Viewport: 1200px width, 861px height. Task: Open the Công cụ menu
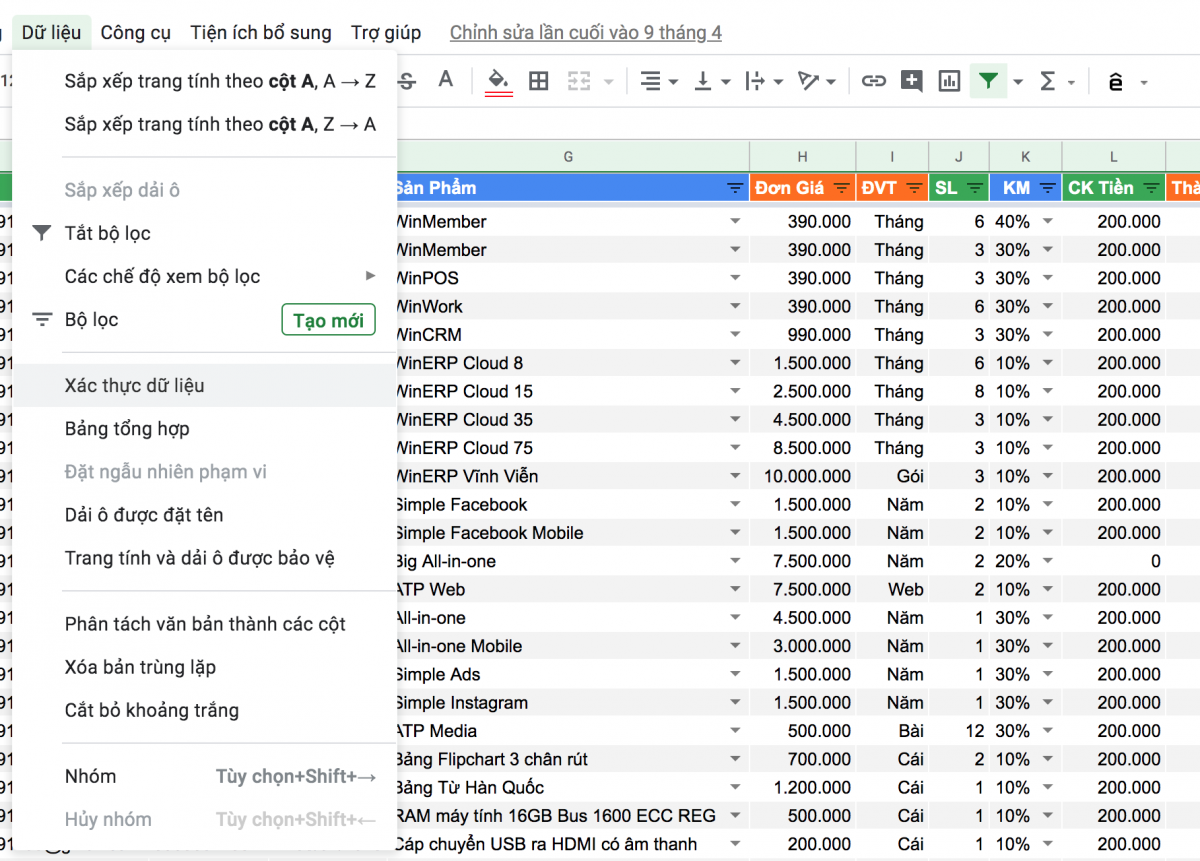(x=136, y=33)
